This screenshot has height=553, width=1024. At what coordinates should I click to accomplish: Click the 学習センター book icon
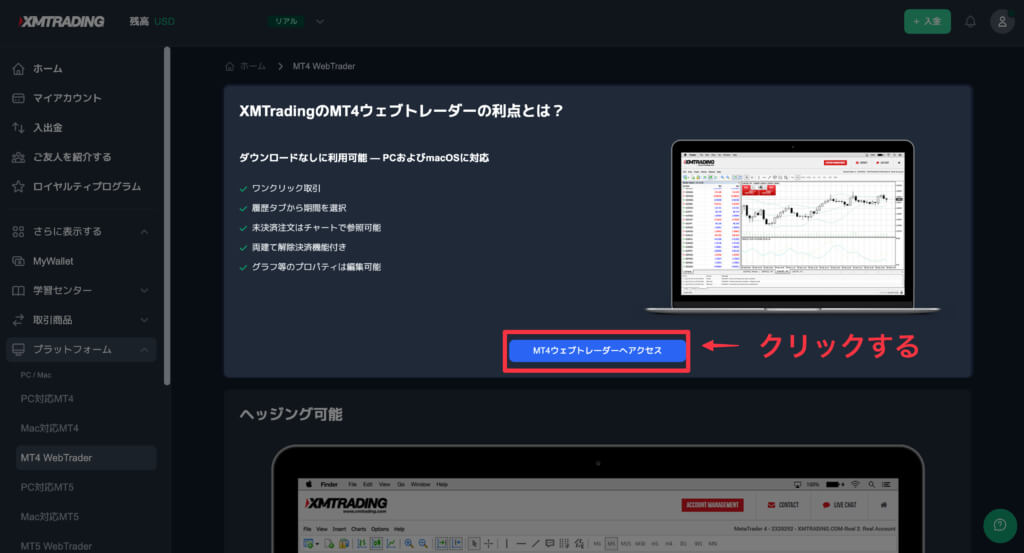(x=18, y=291)
